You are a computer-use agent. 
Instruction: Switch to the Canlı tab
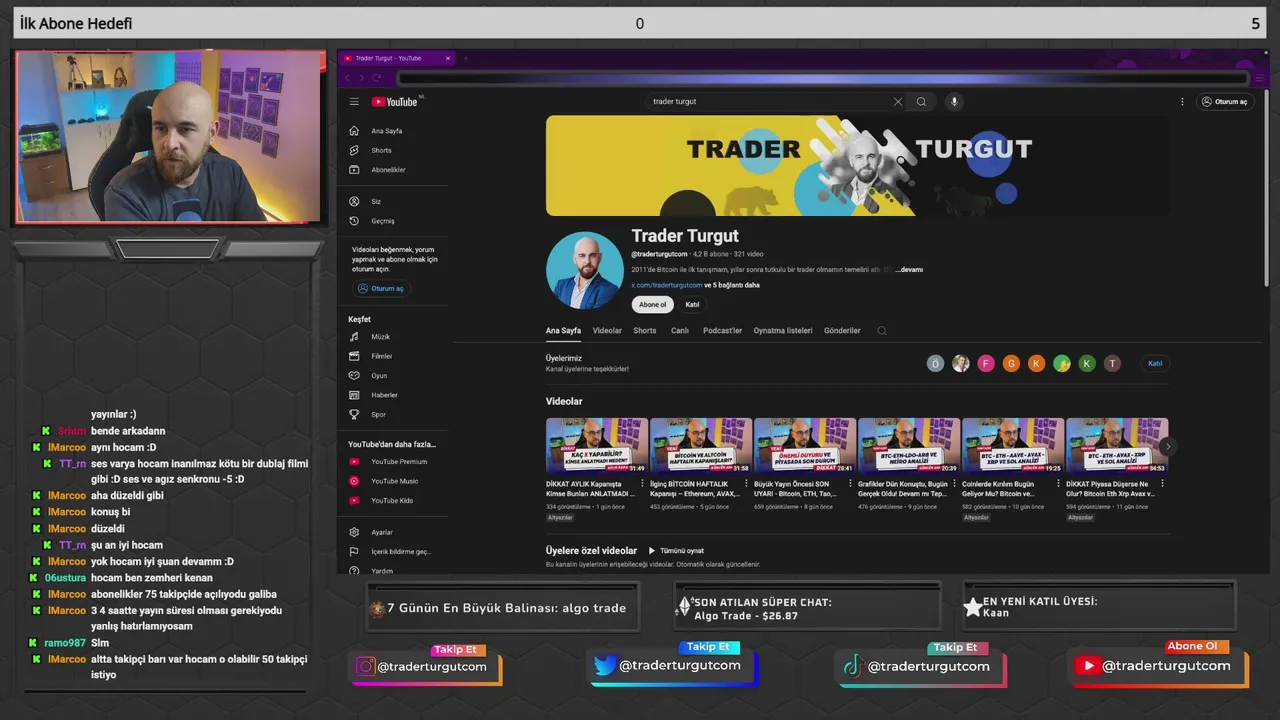coord(680,331)
